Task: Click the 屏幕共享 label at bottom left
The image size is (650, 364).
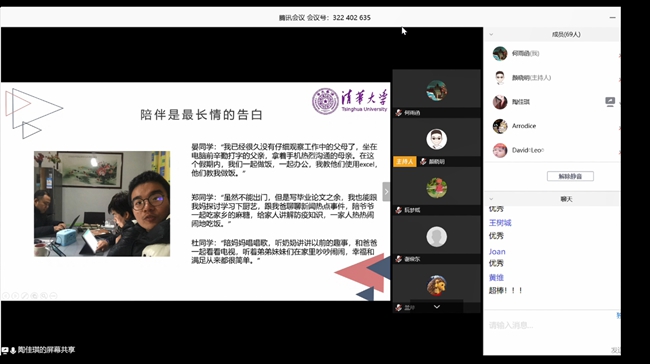Action: [46, 350]
